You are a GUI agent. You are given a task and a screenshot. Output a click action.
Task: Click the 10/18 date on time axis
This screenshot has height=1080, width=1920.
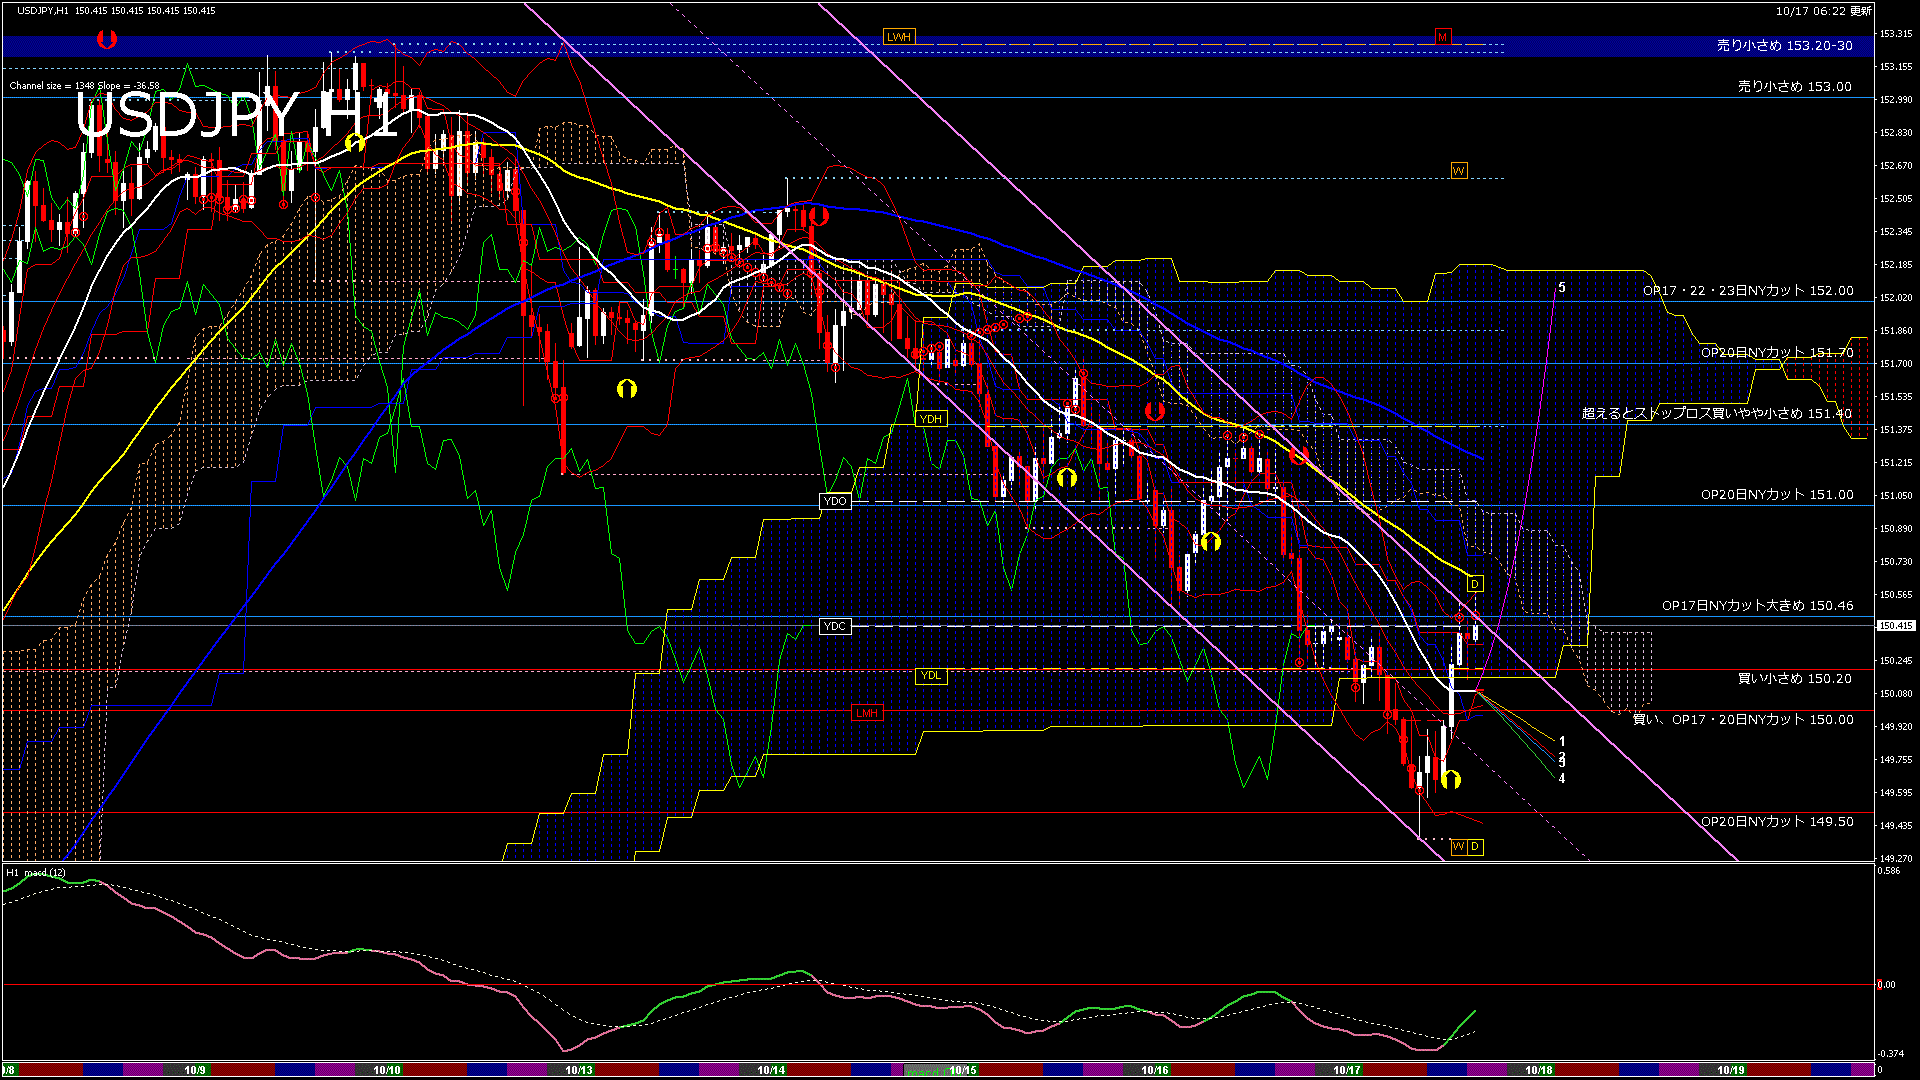(x=1538, y=1070)
